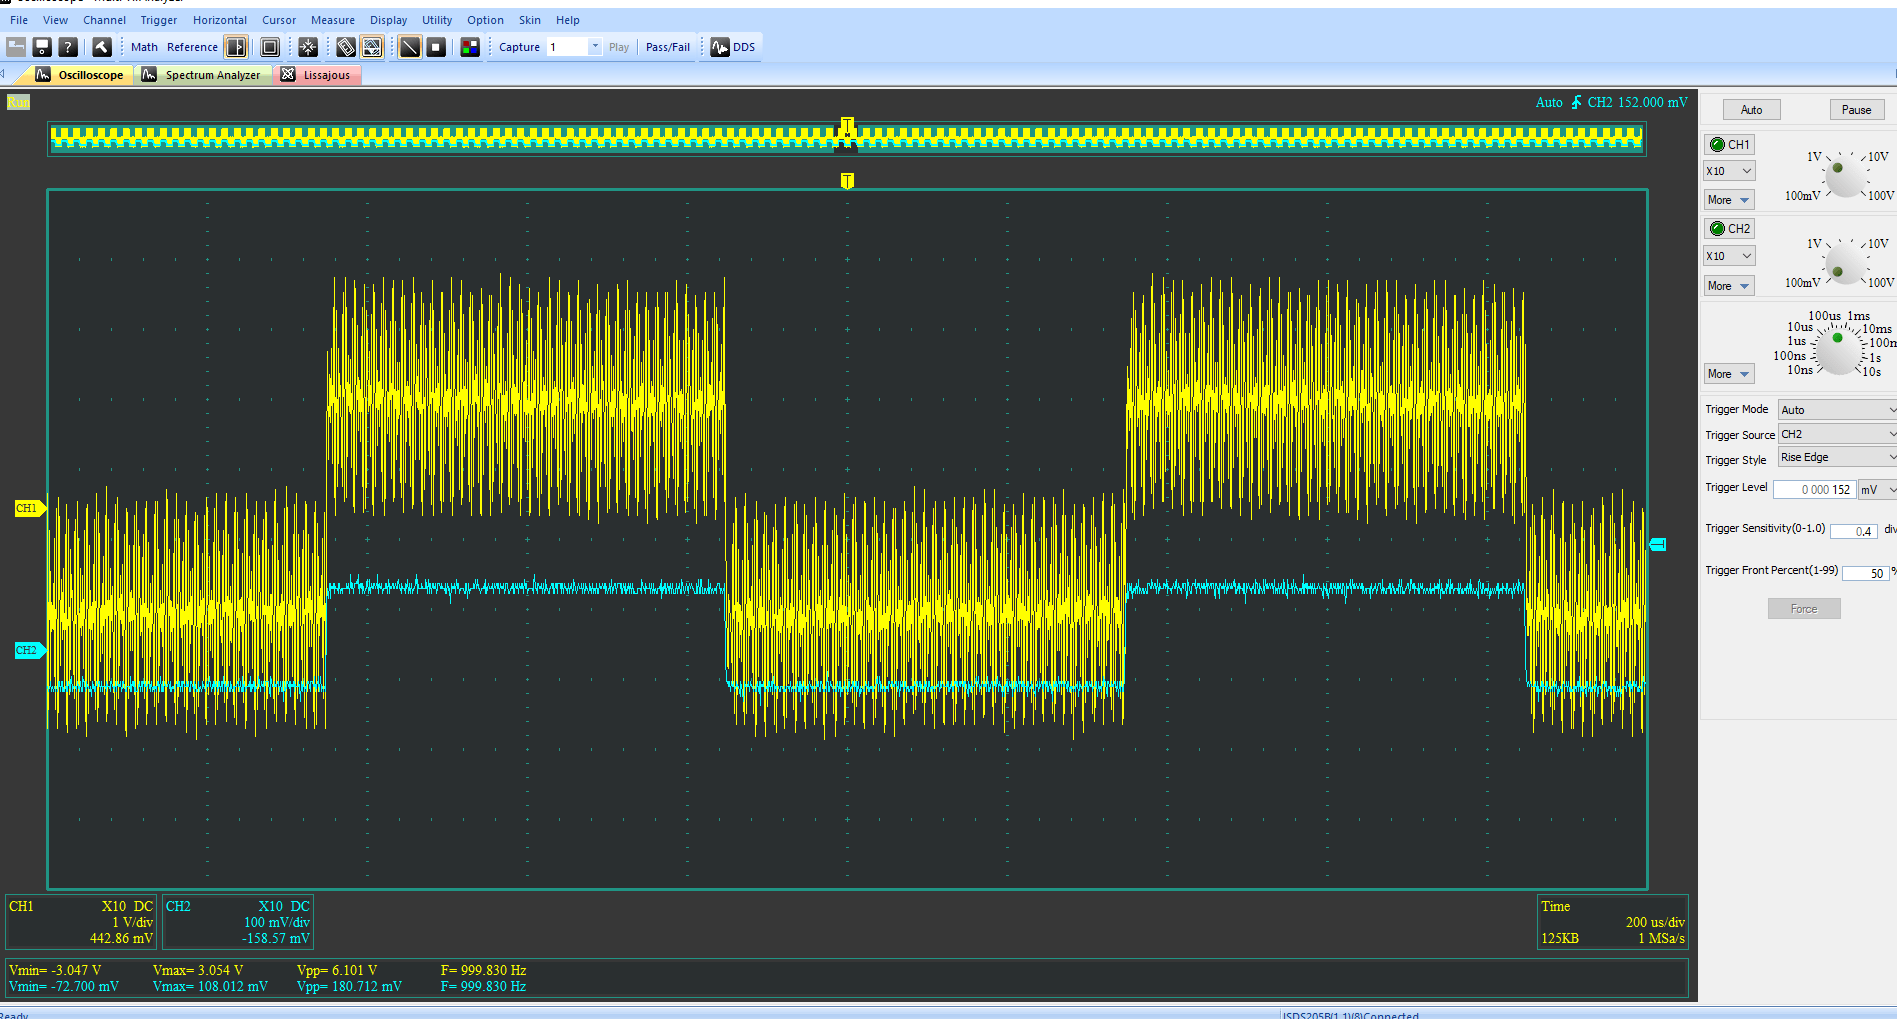Open the CH2 X10 probe dropdown
This screenshot has height=1019, width=1897.
1729,256
